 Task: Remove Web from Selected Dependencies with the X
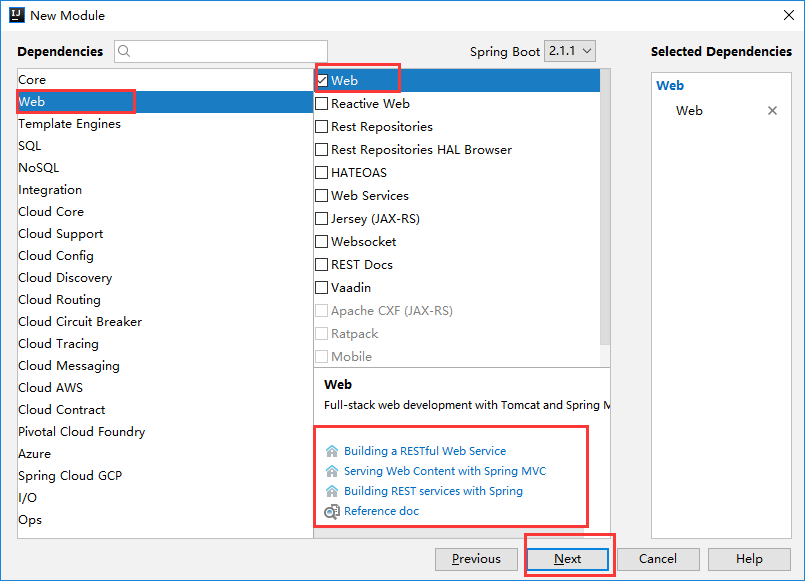pyautogui.click(x=772, y=110)
